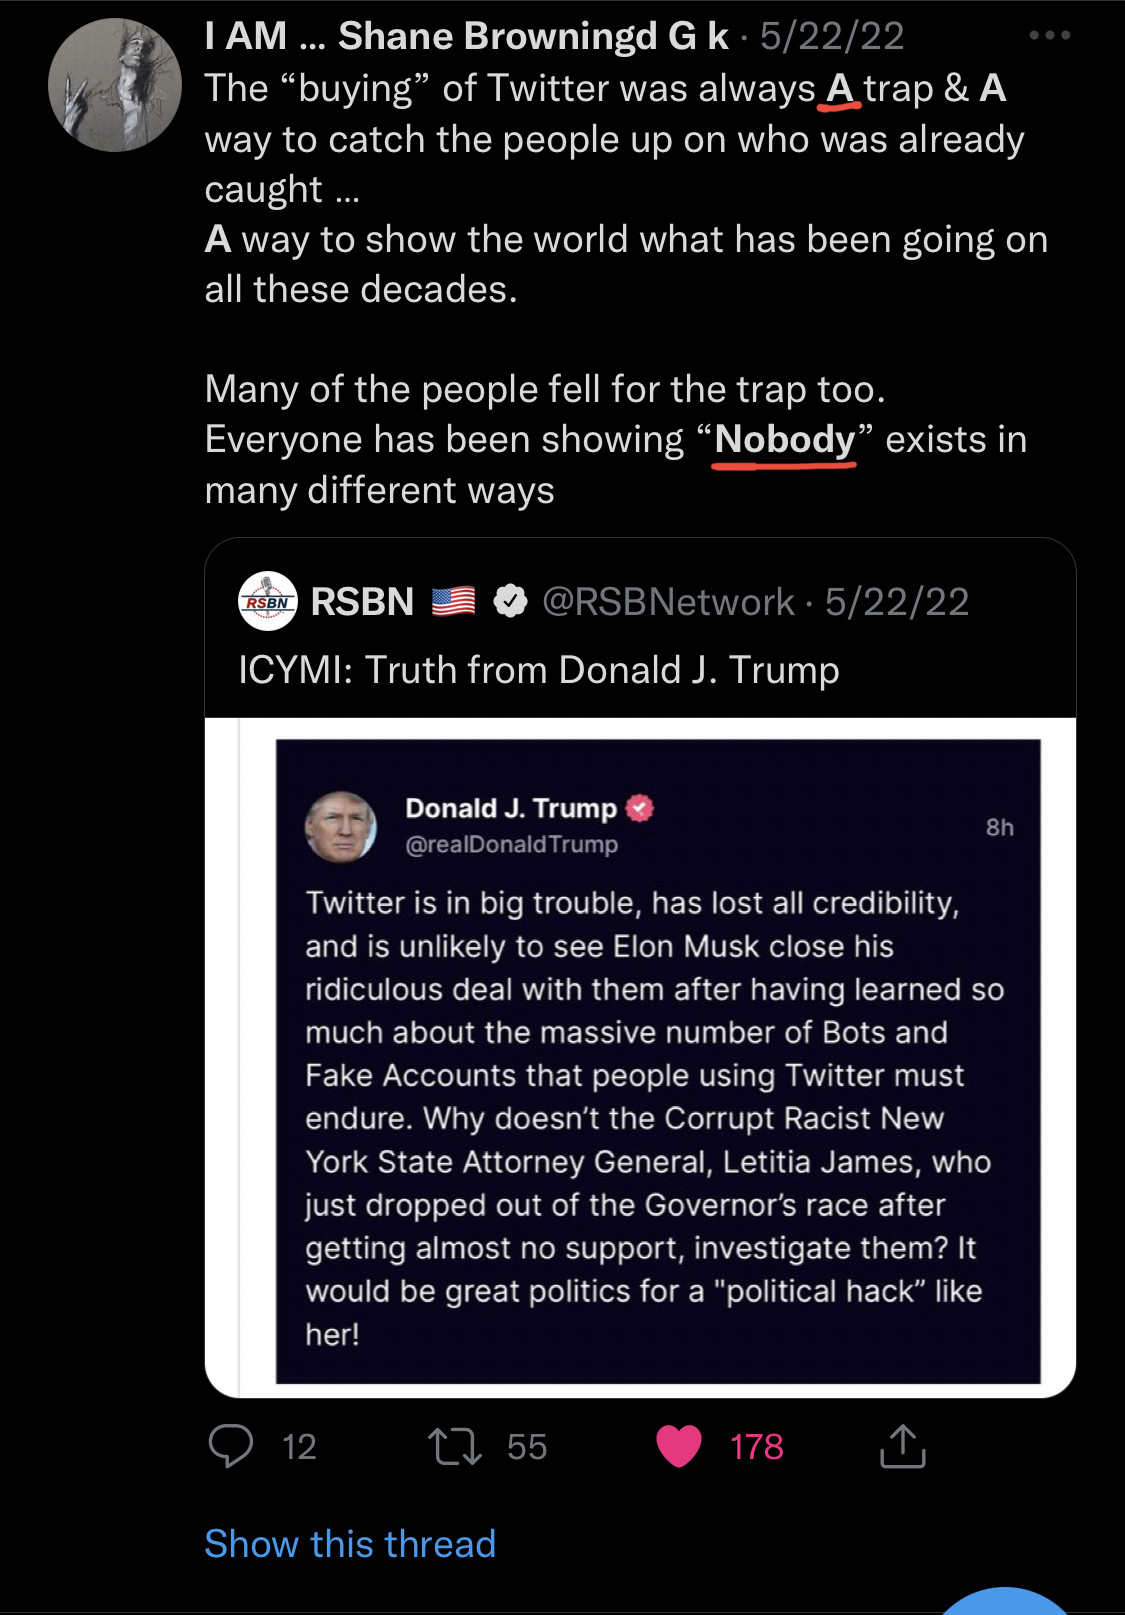Open the @RSBNetwork handle
The width and height of the screenshot is (1125, 1615).
click(667, 601)
